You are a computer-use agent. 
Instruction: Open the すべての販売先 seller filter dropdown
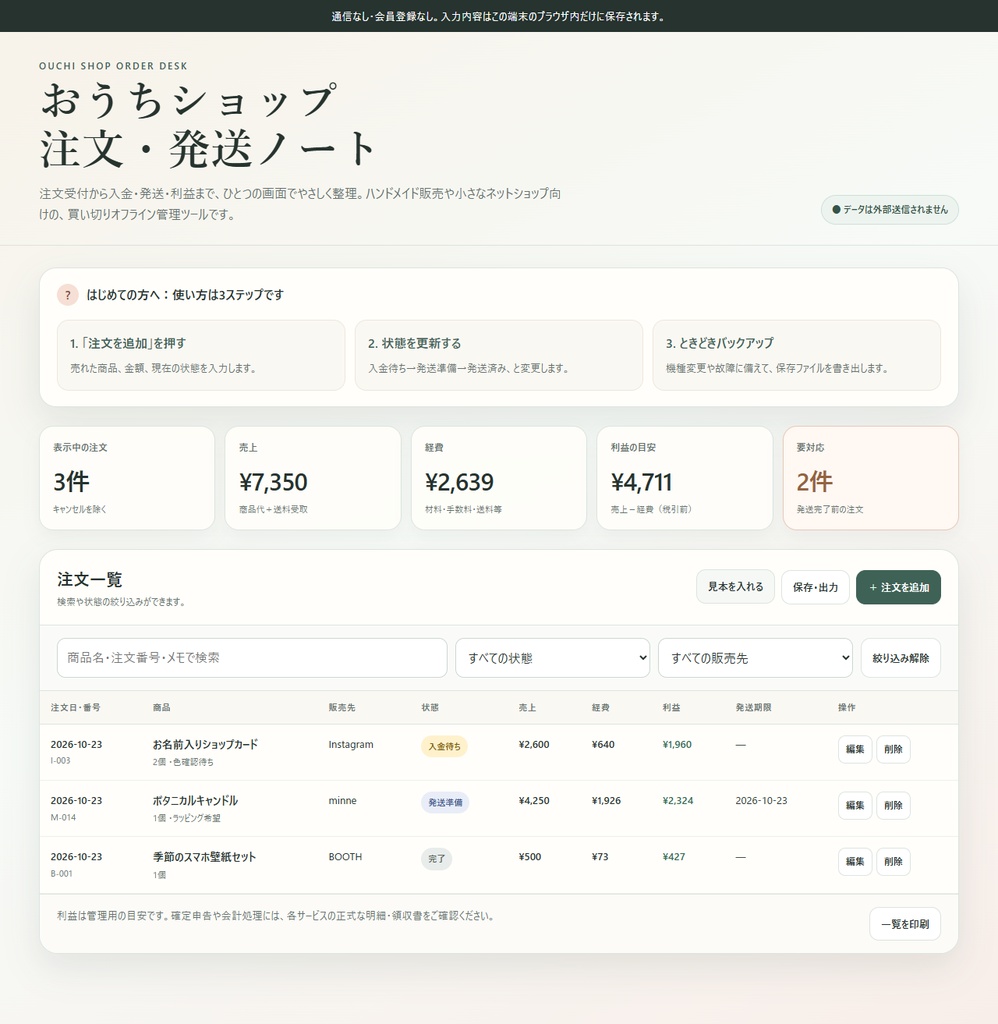tap(756, 658)
